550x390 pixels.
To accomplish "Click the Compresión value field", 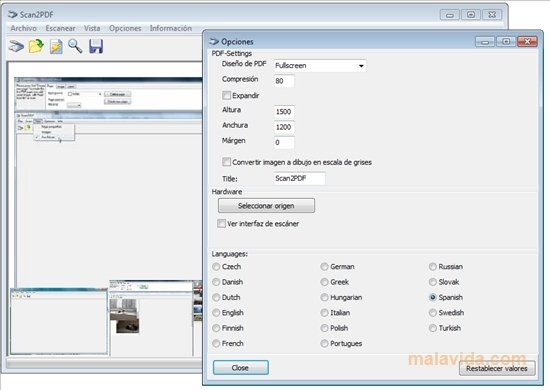I will tap(284, 81).
